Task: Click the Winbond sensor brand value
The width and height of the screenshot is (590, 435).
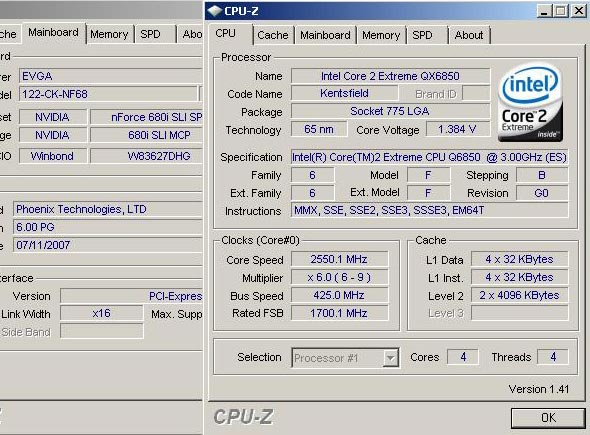Action: point(53,156)
